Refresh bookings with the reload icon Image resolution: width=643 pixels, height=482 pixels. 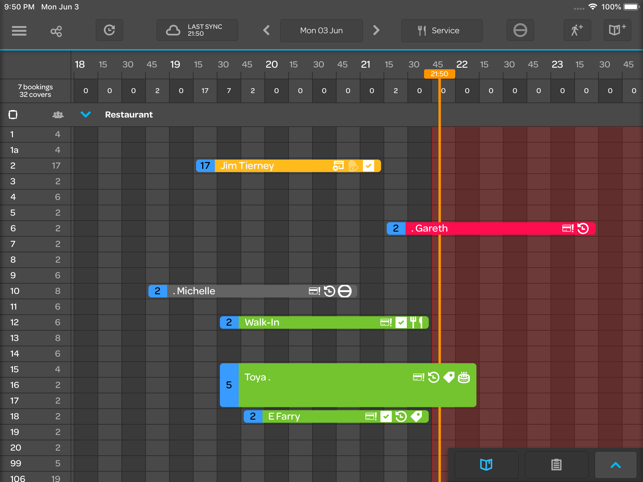point(109,30)
